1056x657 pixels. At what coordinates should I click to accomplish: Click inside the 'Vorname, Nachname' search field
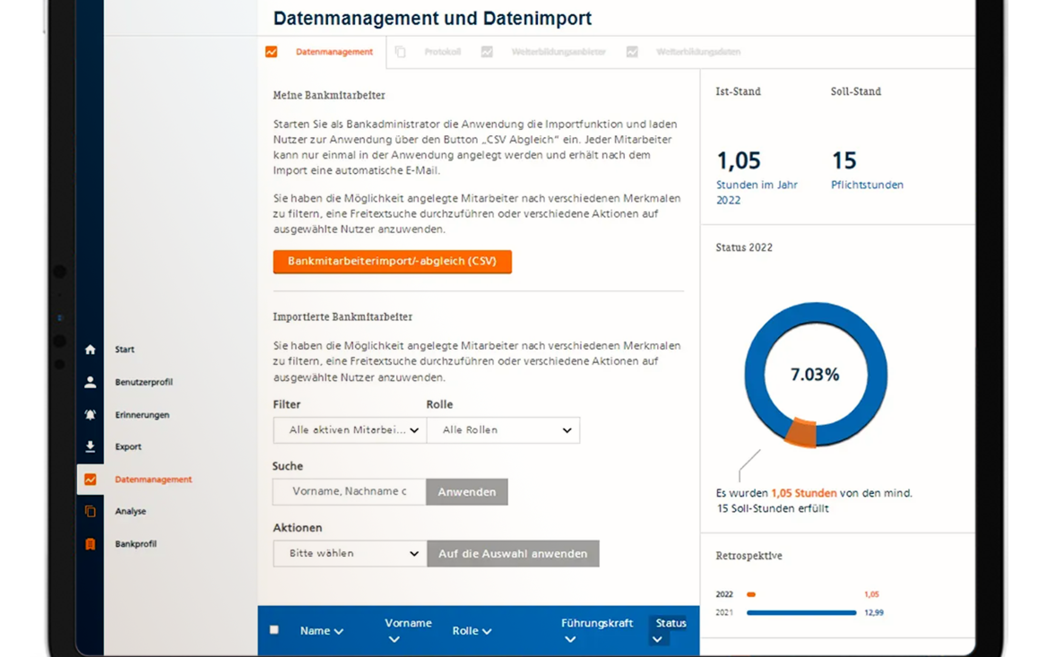[347, 491]
